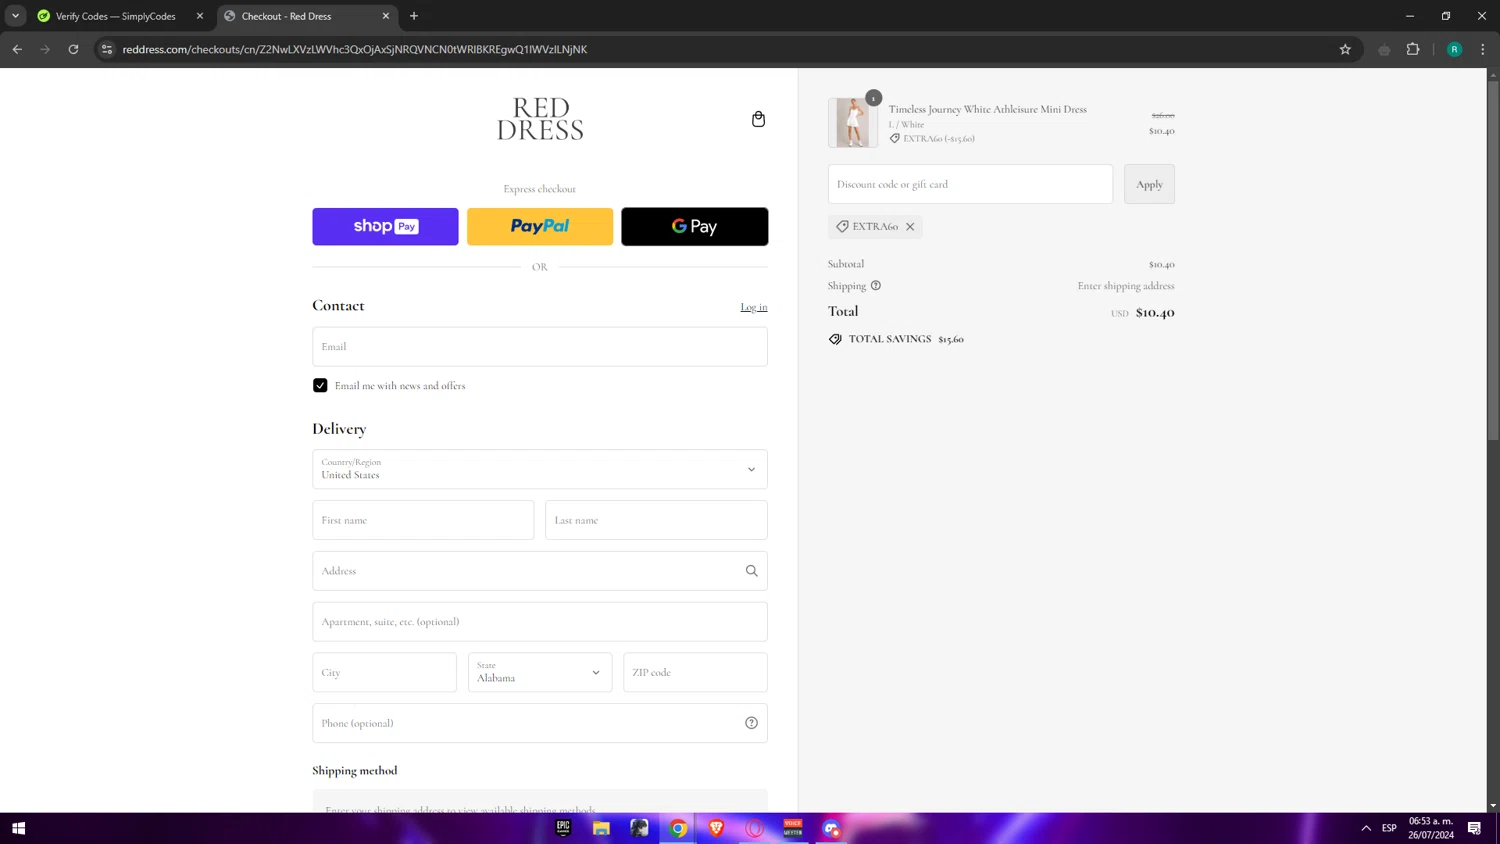The image size is (1500, 844).
Task: Click the Red Dress logo
Action: coord(540,119)
